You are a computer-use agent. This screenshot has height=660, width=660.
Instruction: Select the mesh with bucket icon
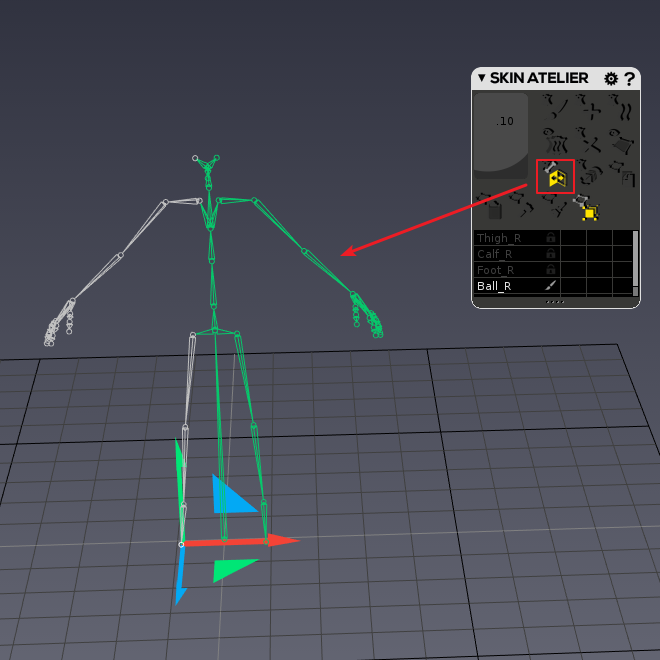click(490, 206)
